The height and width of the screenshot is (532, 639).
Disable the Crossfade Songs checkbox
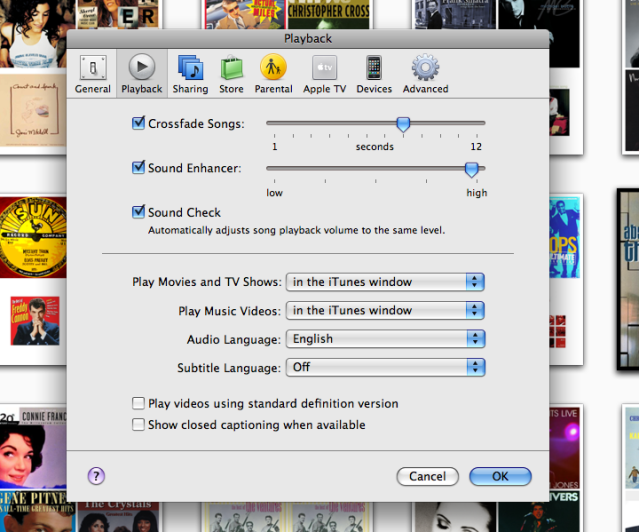[138, 123]
